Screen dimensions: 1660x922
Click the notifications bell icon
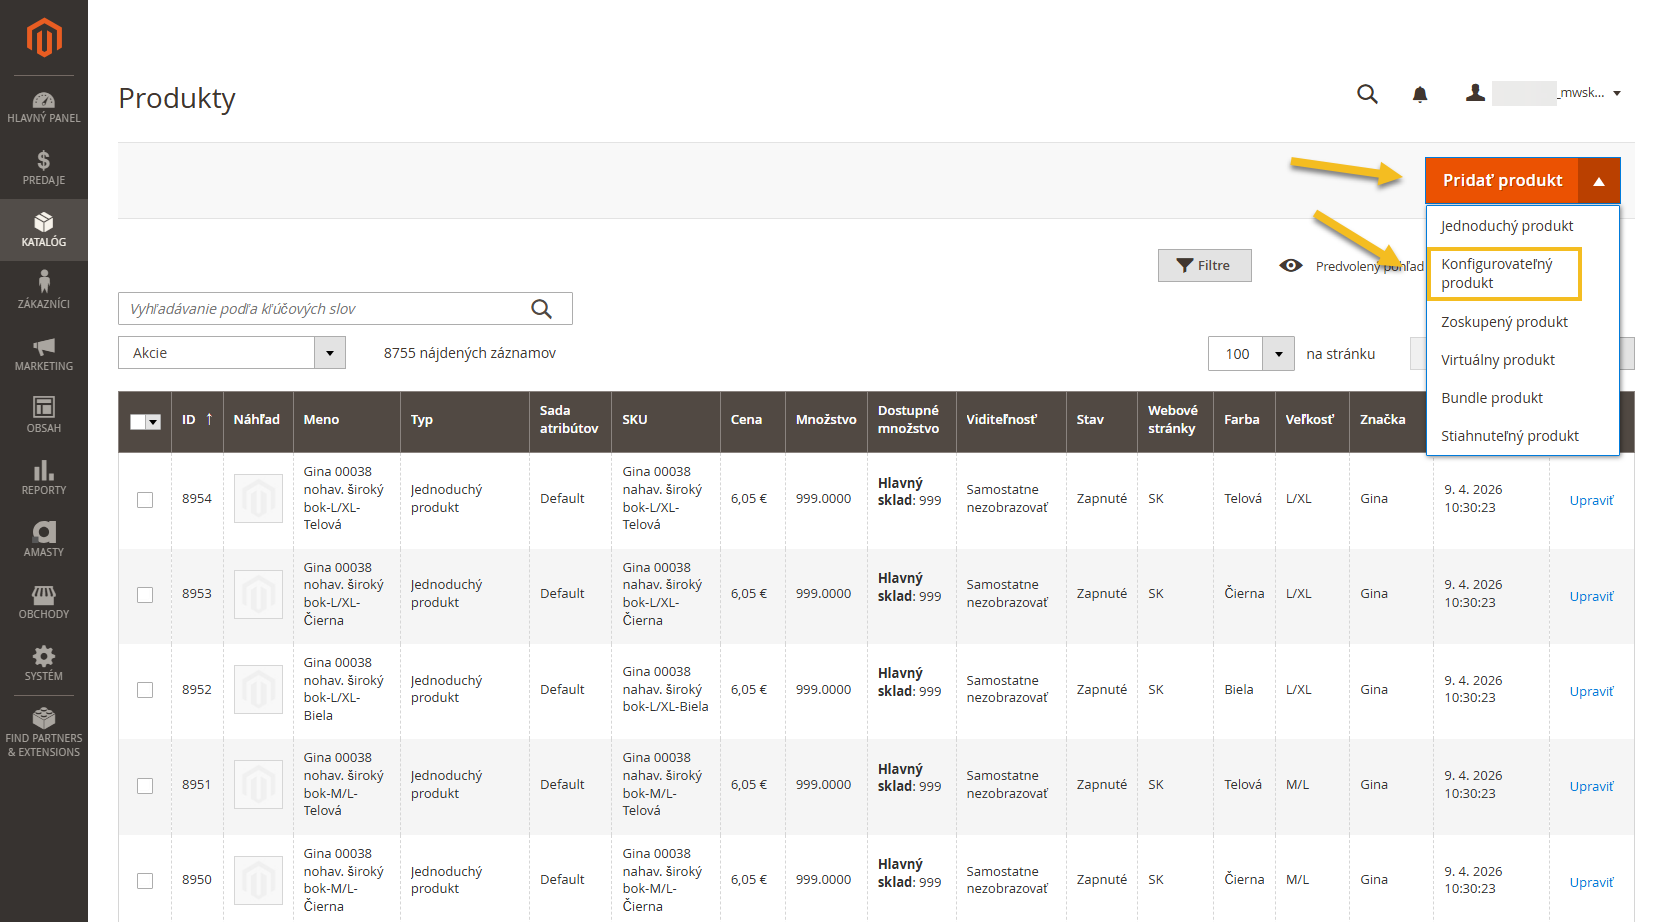click(1419, 94)
